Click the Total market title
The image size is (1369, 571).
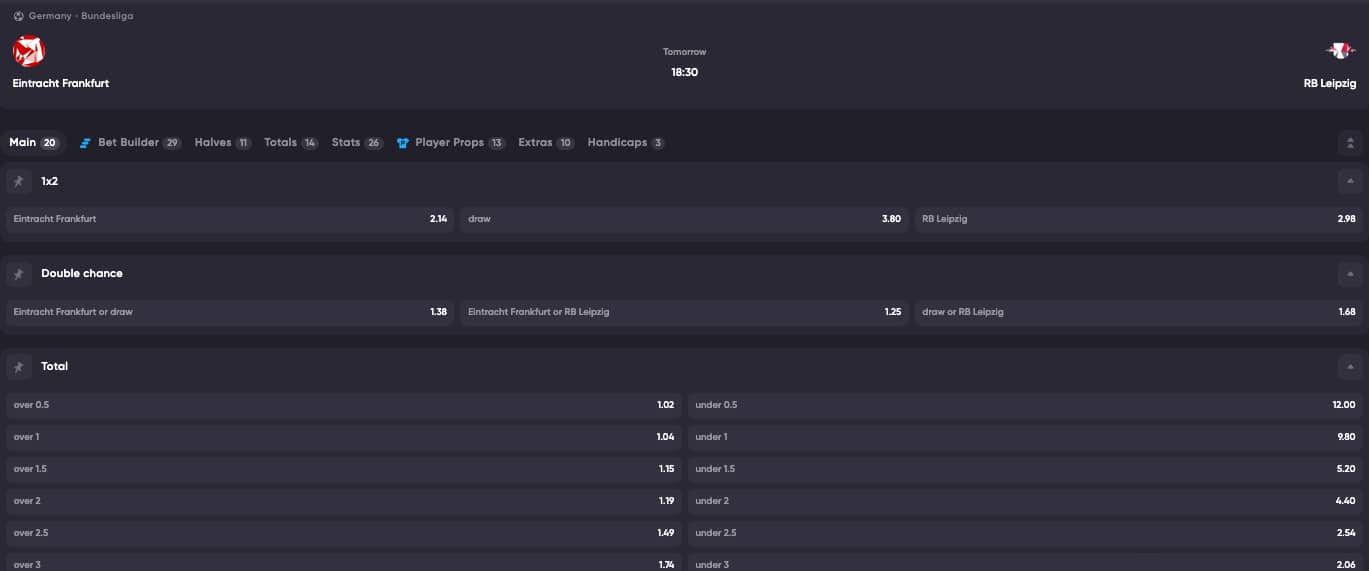pos(55,366)
